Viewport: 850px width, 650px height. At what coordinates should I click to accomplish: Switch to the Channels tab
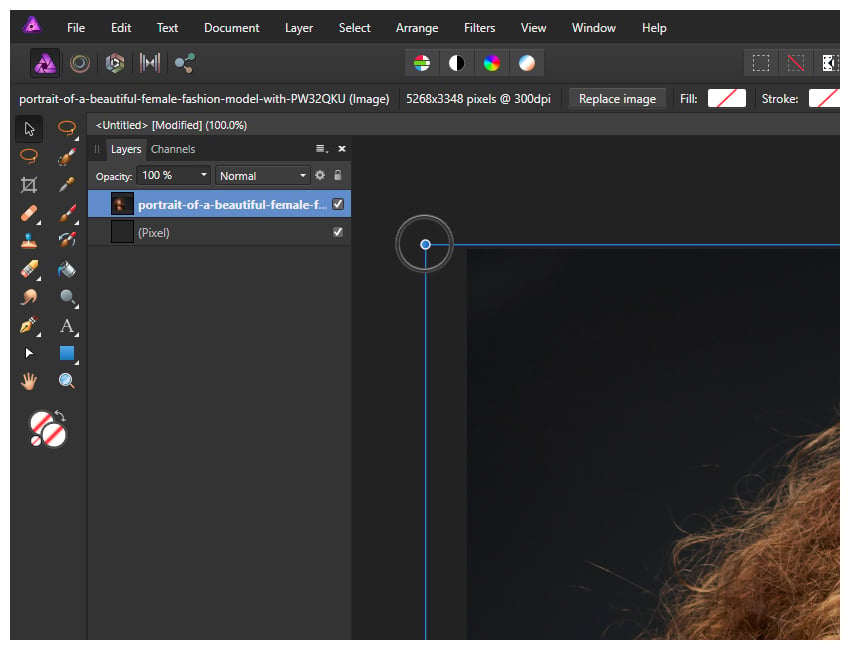coord(173,149)
